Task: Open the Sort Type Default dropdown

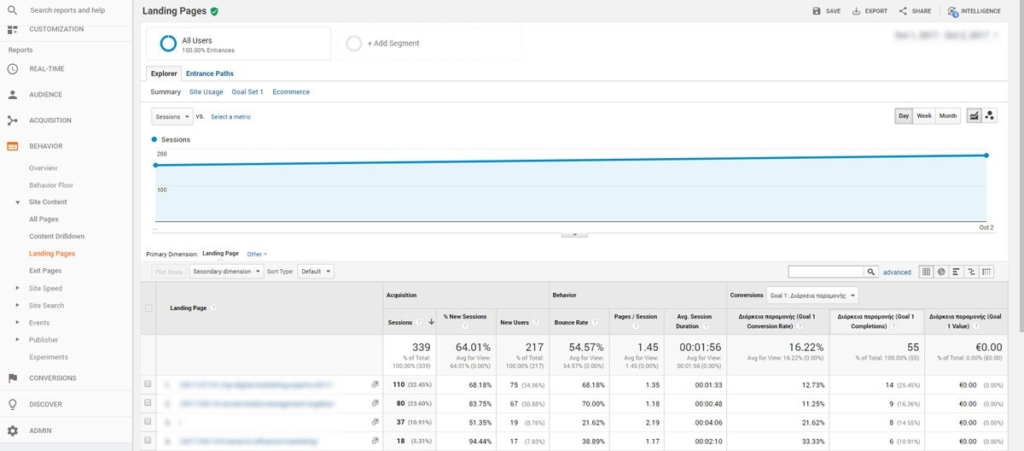Action: [315, 271]
